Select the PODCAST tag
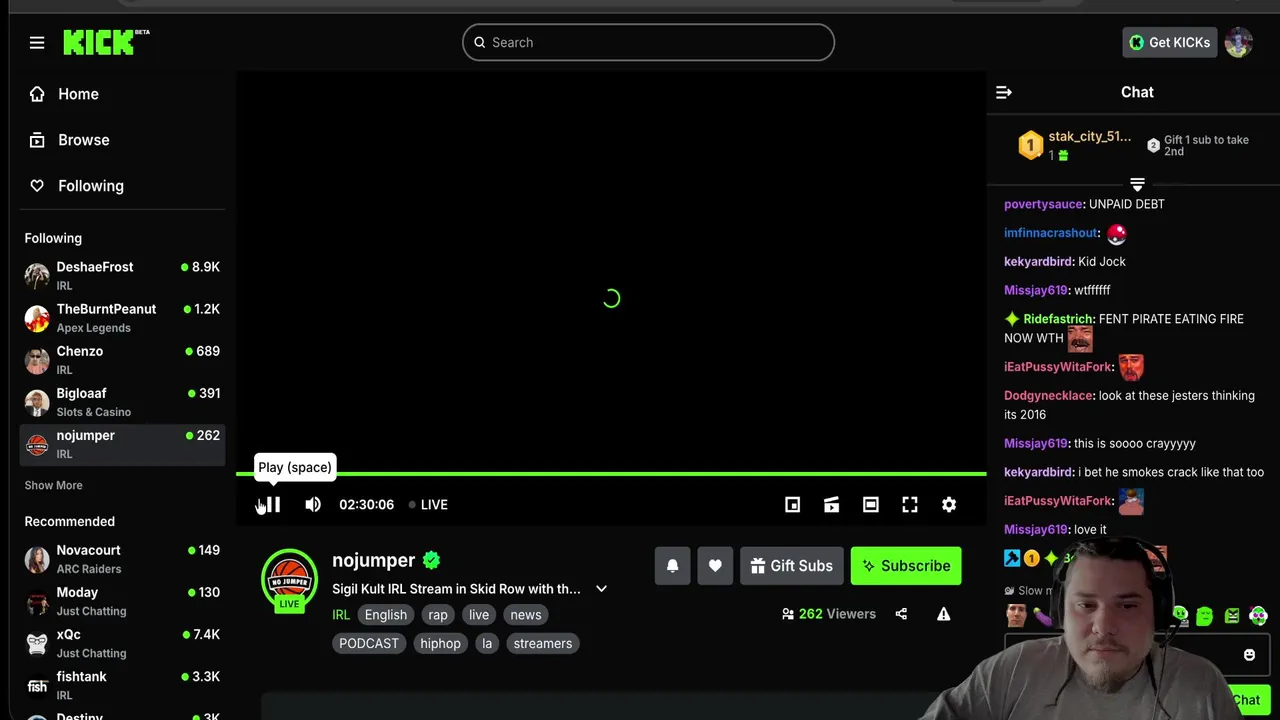Viewport: 1280px width, 720px height. coord(369,643)
